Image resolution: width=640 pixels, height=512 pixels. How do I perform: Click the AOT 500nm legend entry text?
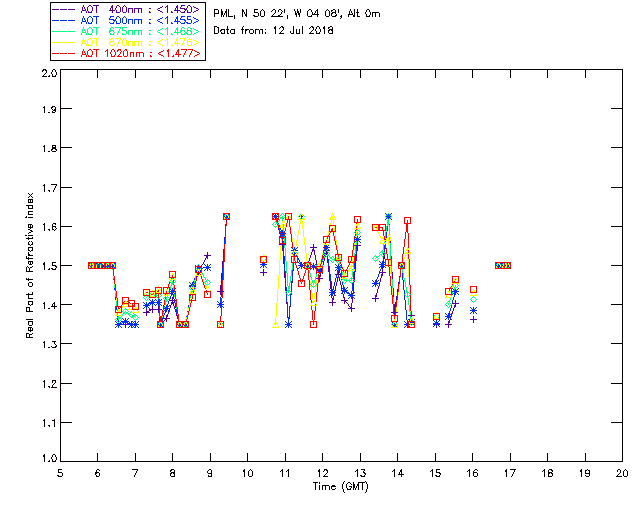(x=140, y=20)
